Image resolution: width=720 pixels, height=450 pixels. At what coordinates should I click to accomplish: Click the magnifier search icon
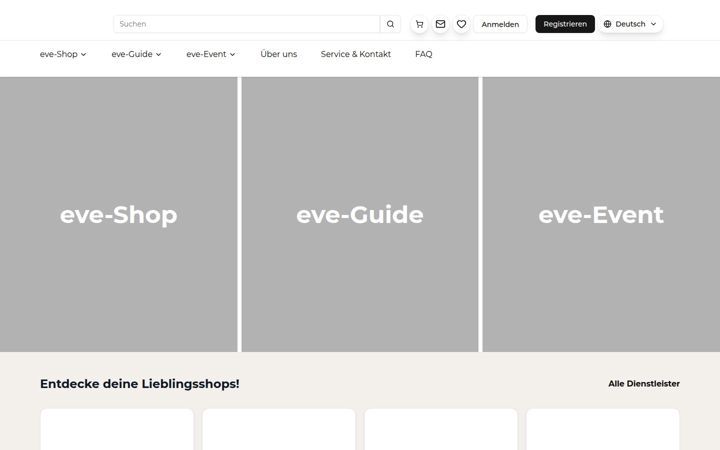[390, 24]
